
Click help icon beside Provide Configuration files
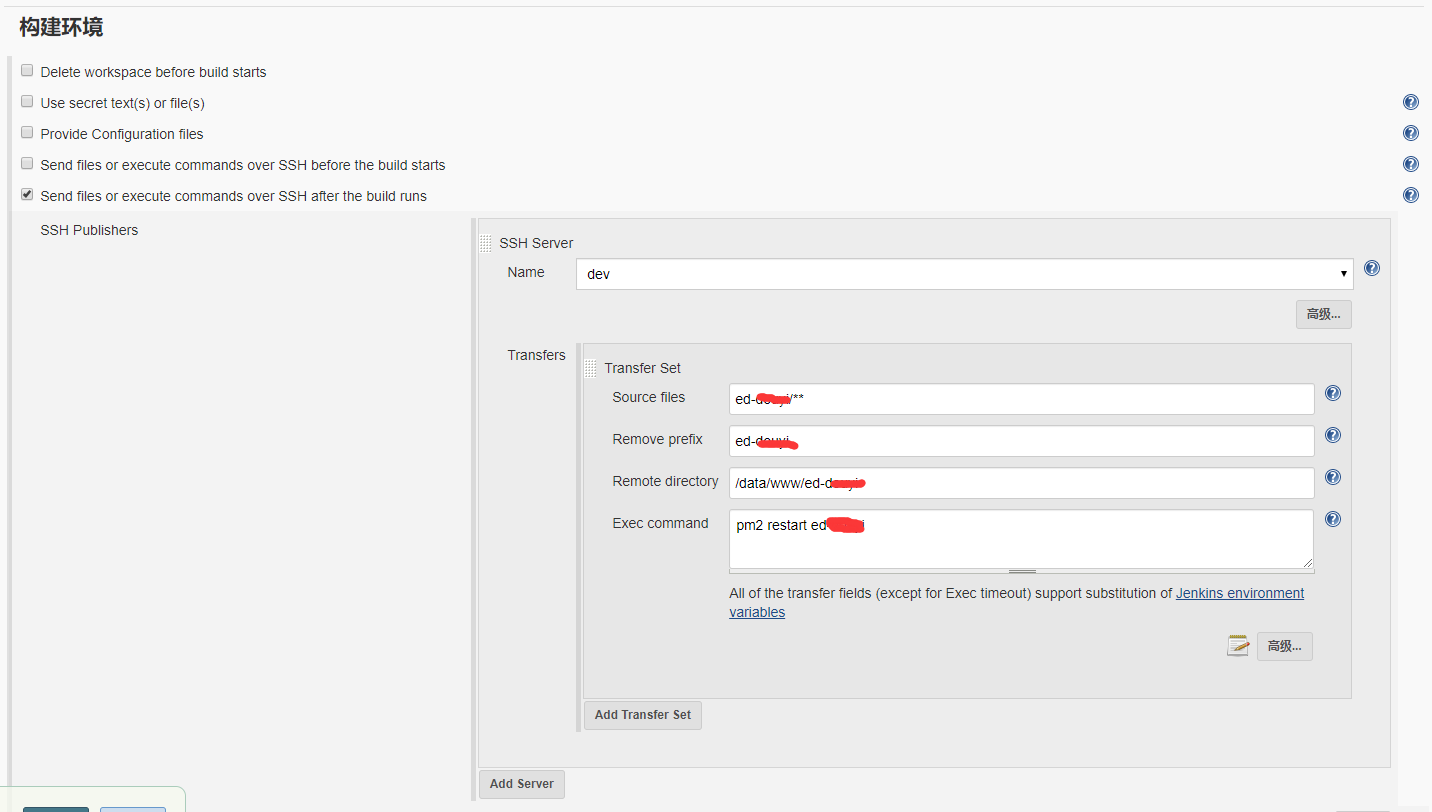click(1410, 132)
